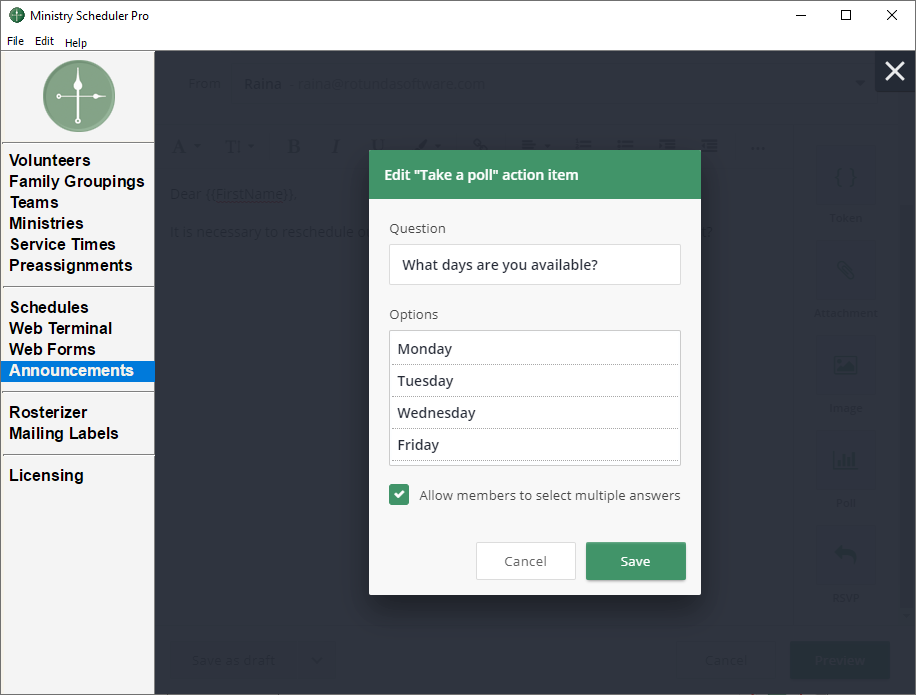Go to Volunteers in the sidebar
Viewport: 916px width, 695px height.
[50, 160]
